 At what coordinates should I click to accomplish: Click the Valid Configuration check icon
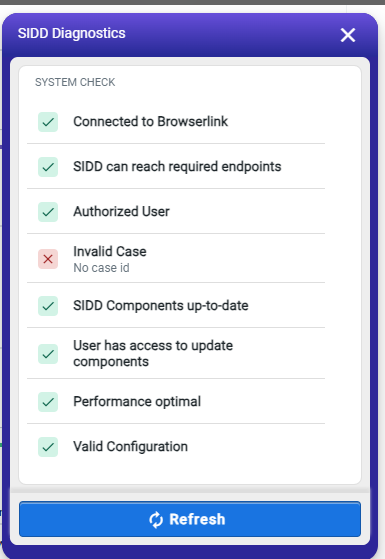[48, 447]
